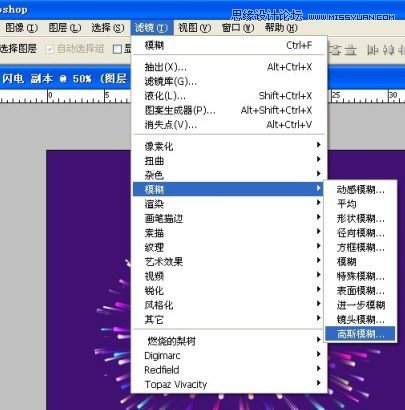Reapply last filter 模糊 Ctrl+F
This screenshot has width=405, height=410.
pos(229,45)
